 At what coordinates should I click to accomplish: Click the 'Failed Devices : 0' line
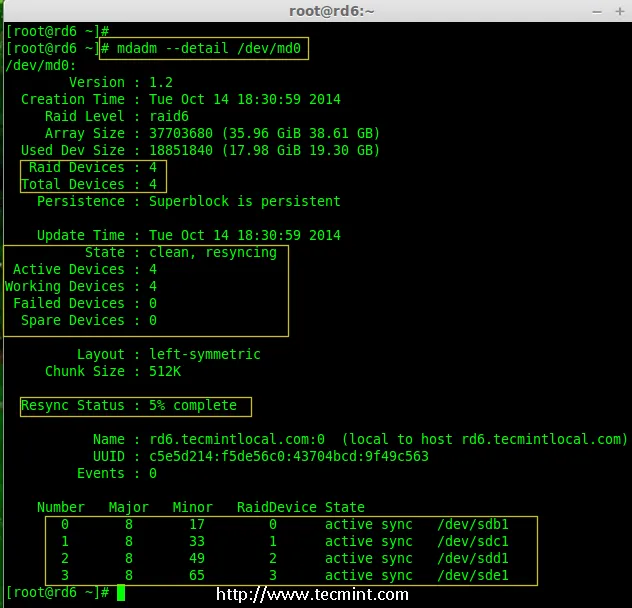tap(85, 303)
